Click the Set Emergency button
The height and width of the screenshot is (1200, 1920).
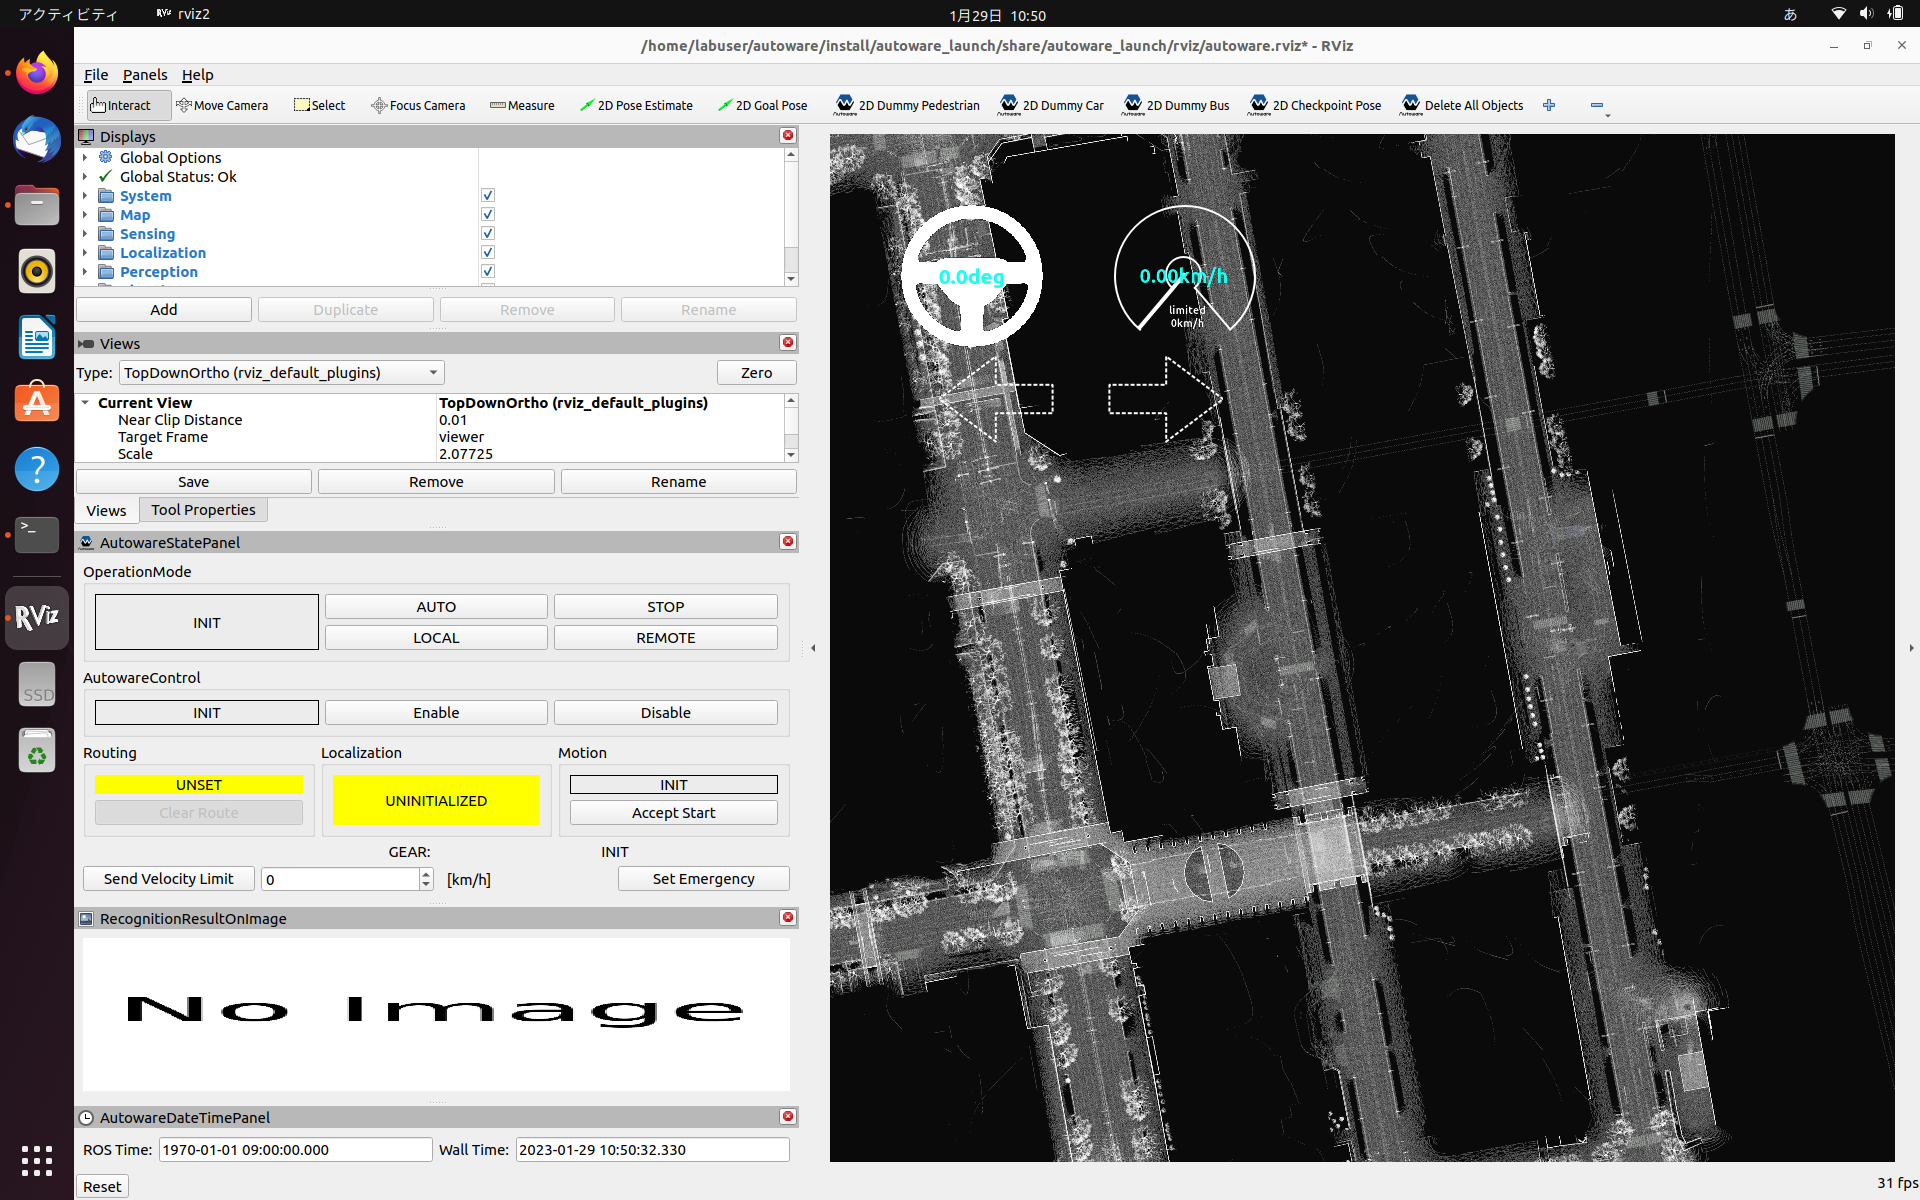(x=703, y=878)
